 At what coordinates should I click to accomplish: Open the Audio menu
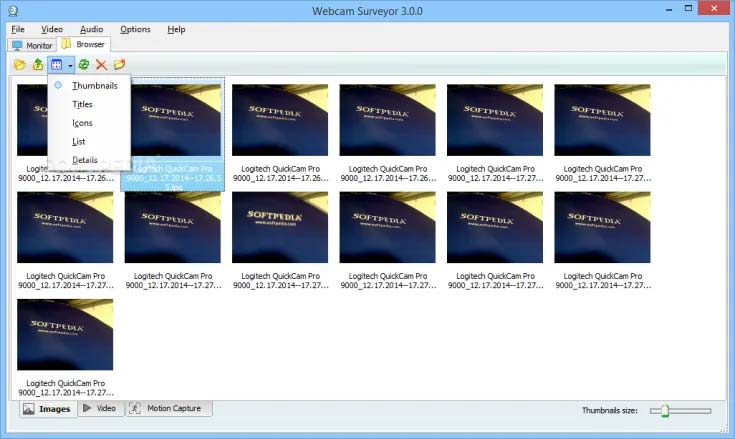coord(91,29)
